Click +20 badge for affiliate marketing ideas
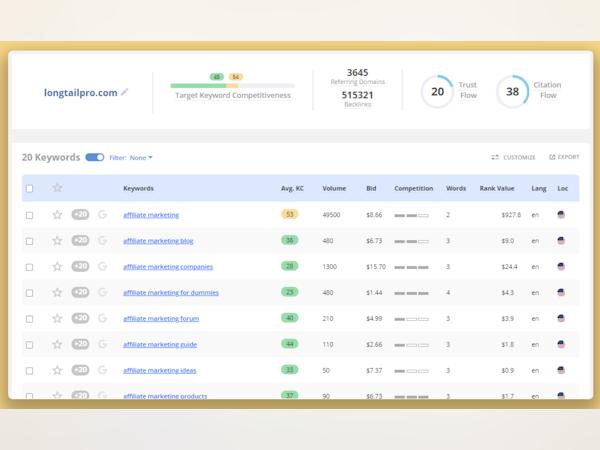 click(x=80, y=370)
